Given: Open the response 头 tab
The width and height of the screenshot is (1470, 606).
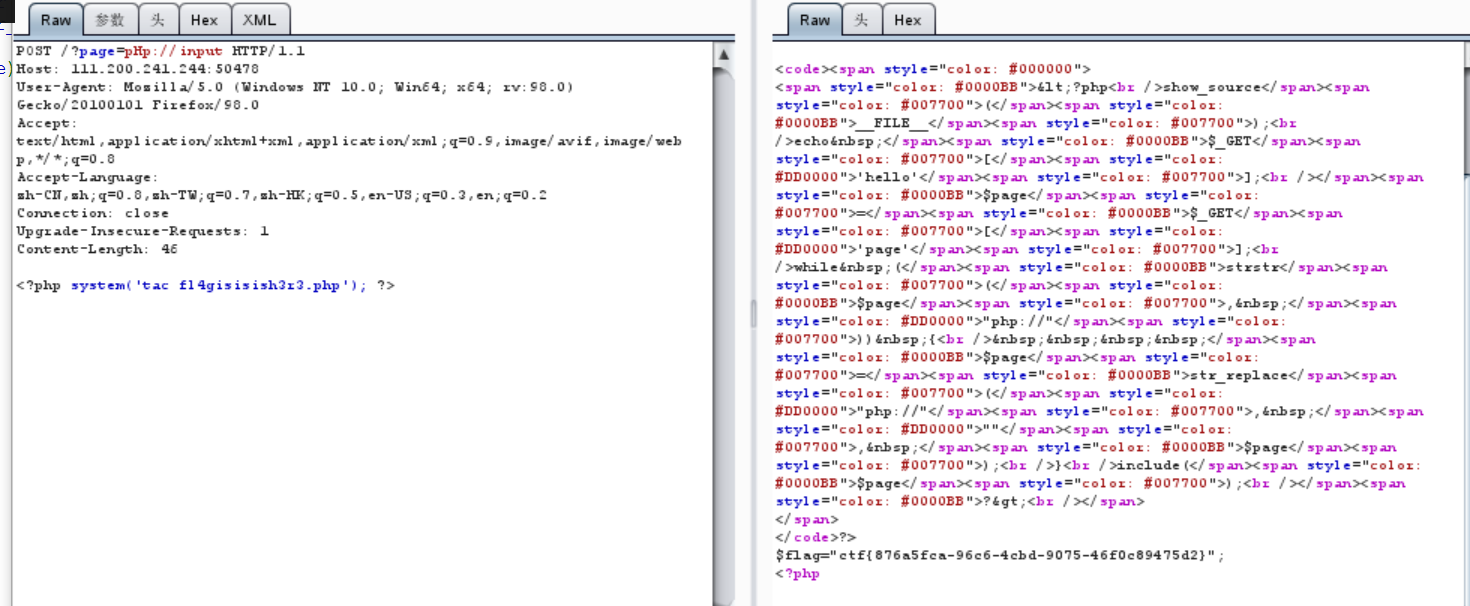Looking at the screenshot, I should tap(861, 19).
